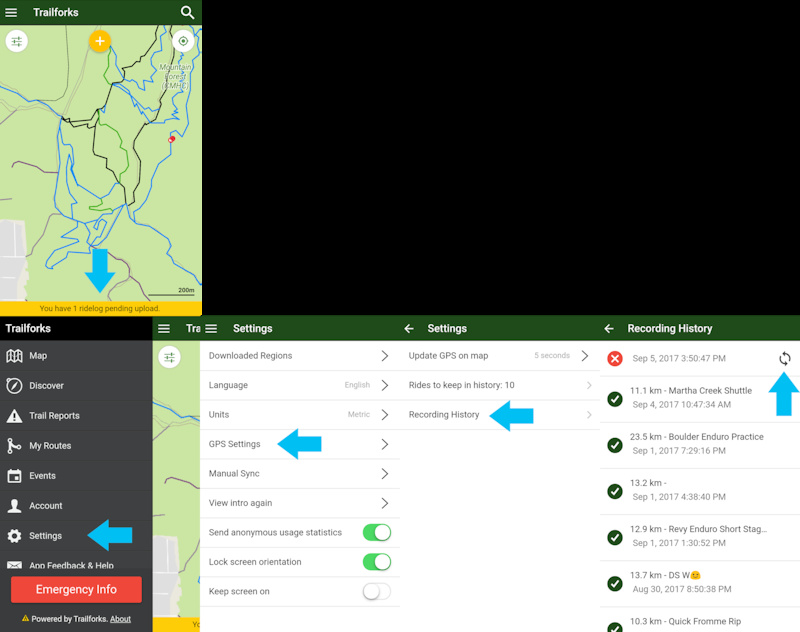
Task: Tap the calendar icon for Events
Action: point(14,475)
